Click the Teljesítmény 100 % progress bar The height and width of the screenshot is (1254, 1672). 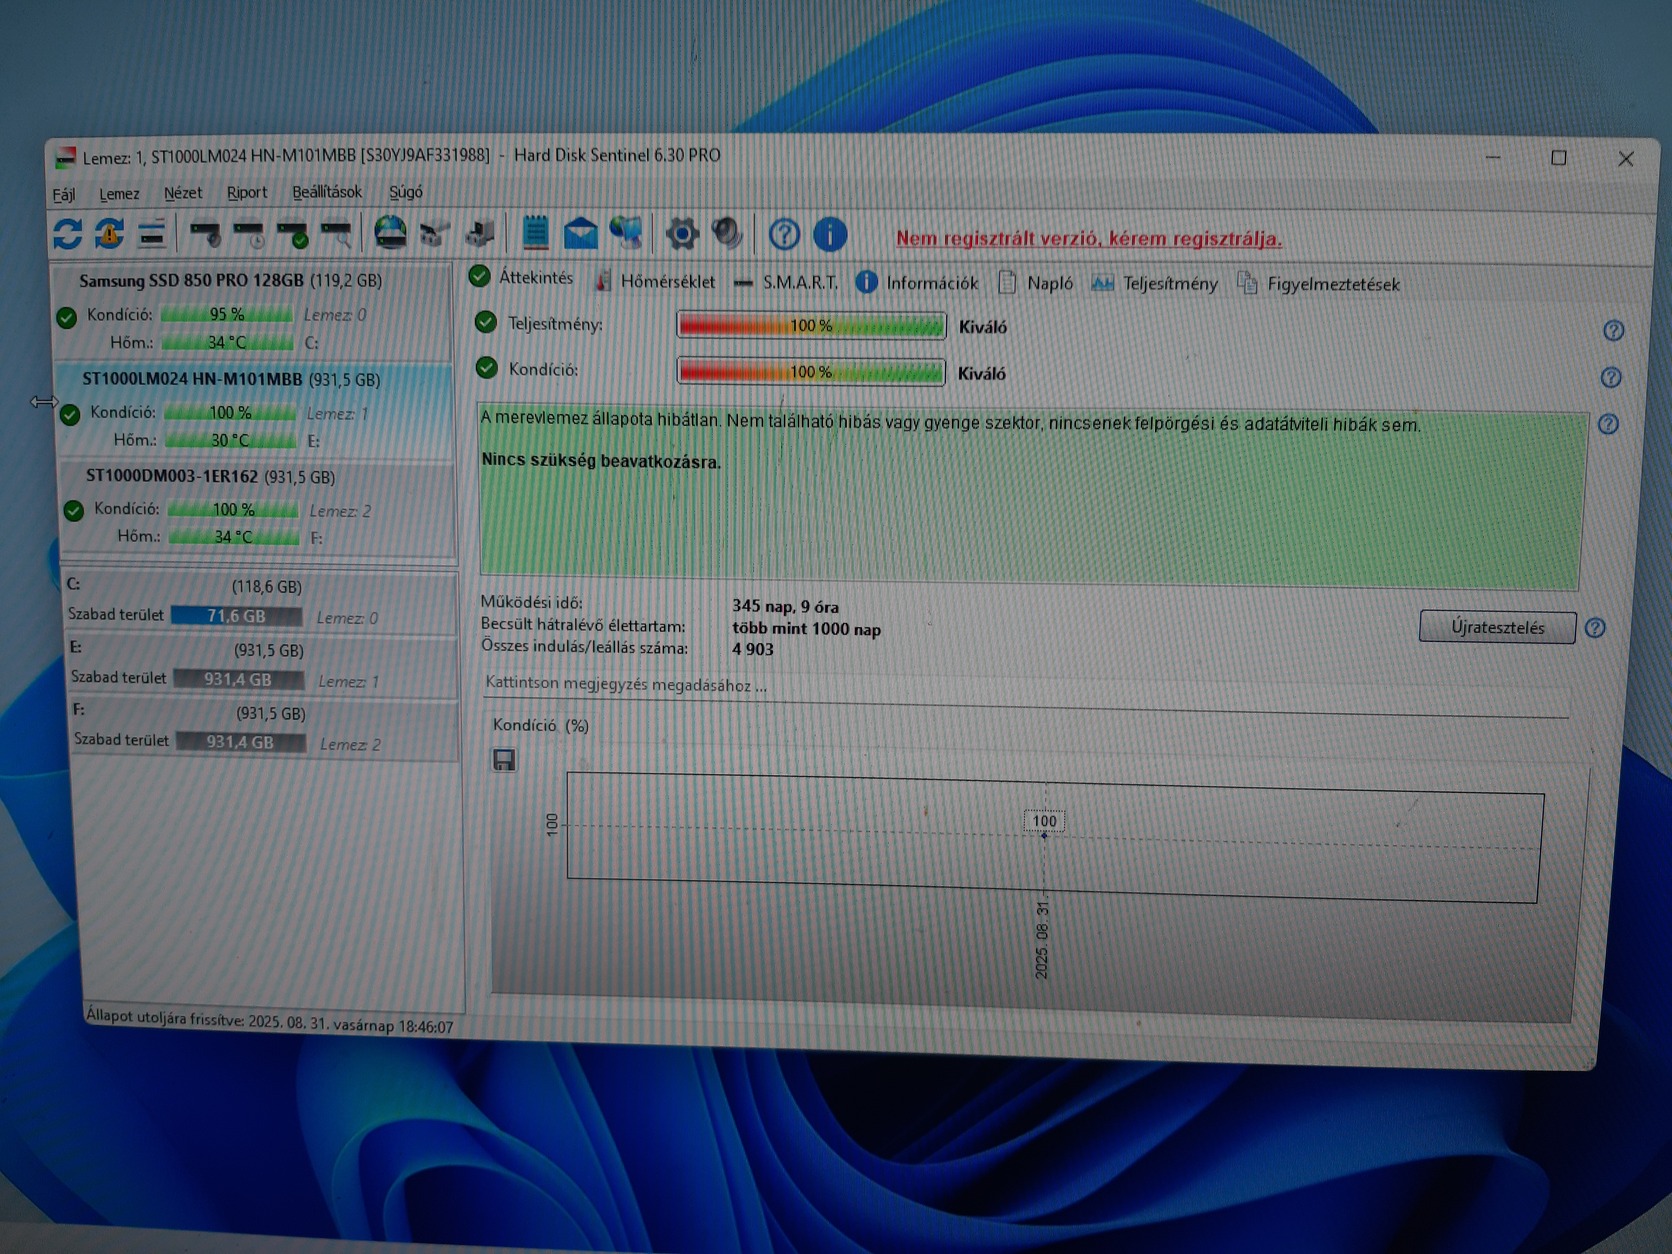click(x=811, y=325)
